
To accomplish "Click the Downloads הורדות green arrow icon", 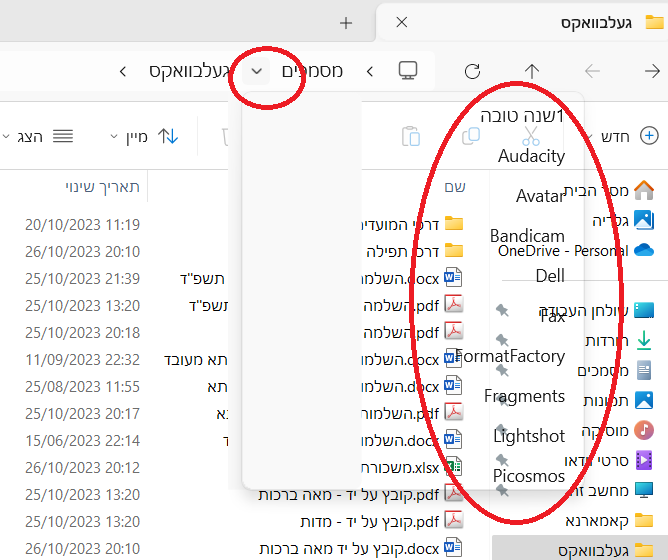I will pos(644,341).
